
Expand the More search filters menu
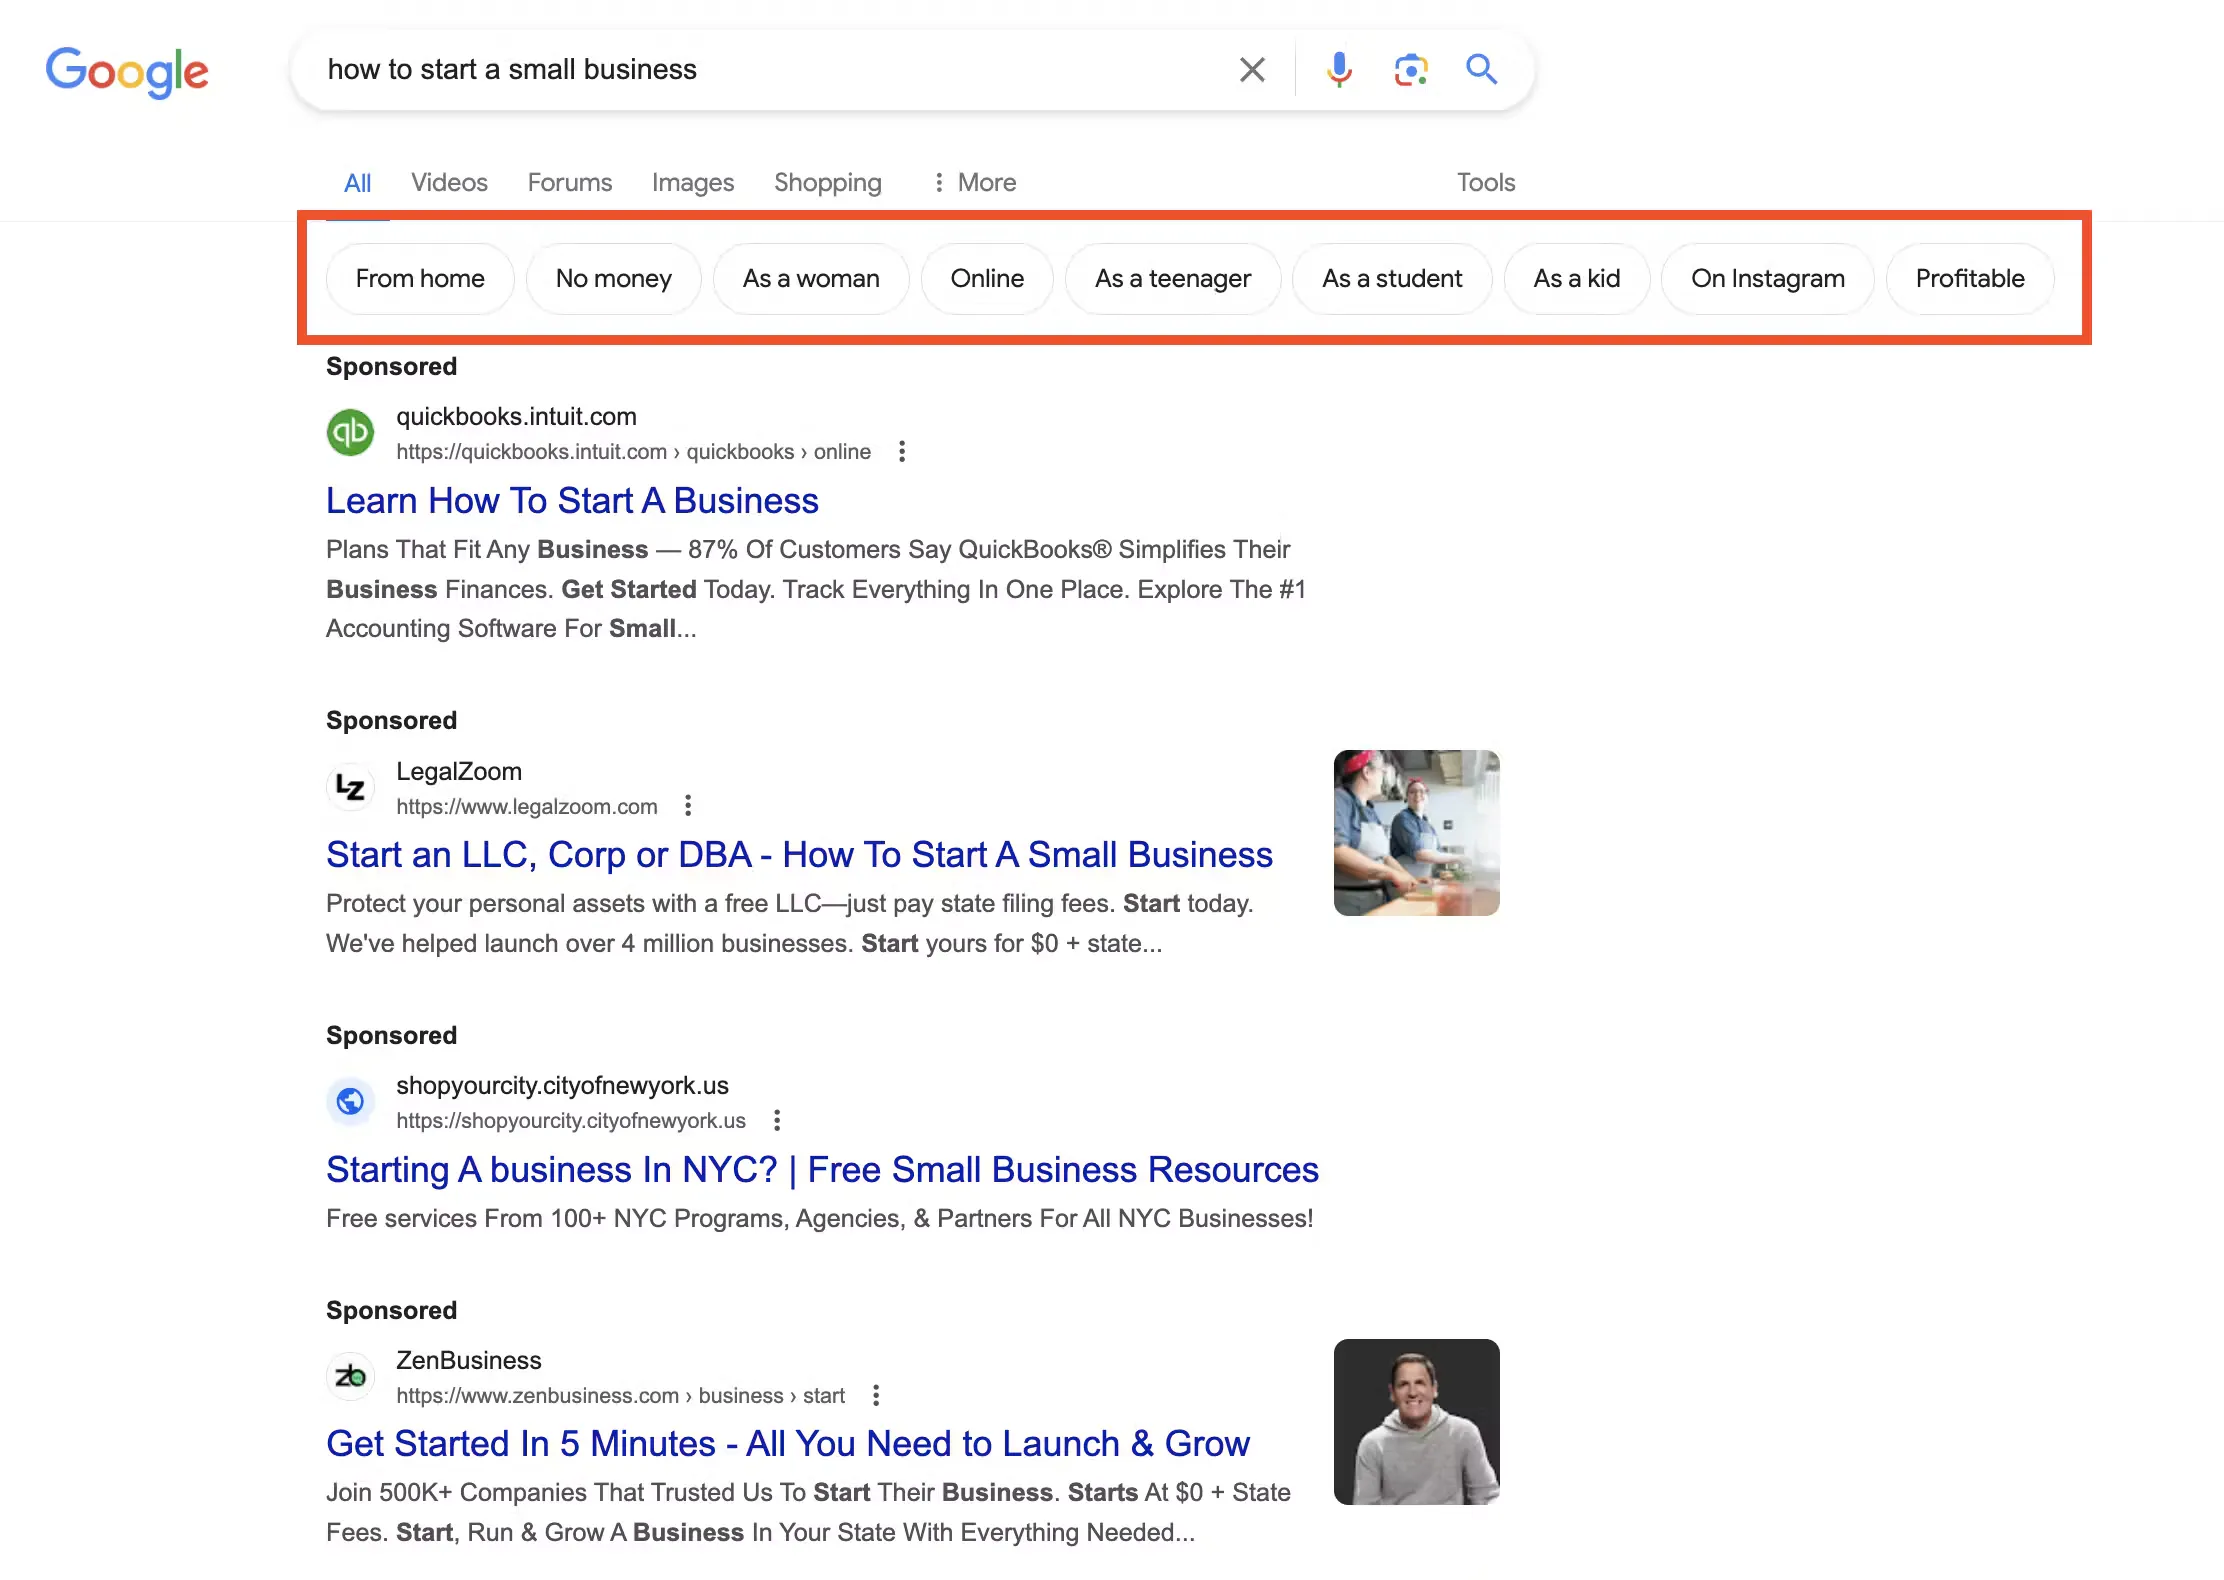(974, 183)
